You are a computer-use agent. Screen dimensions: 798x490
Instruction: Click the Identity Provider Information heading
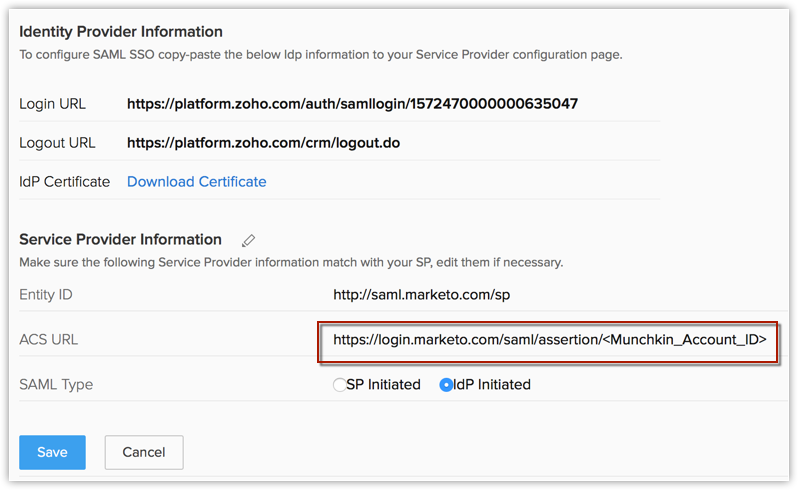[x=121, y=32]
